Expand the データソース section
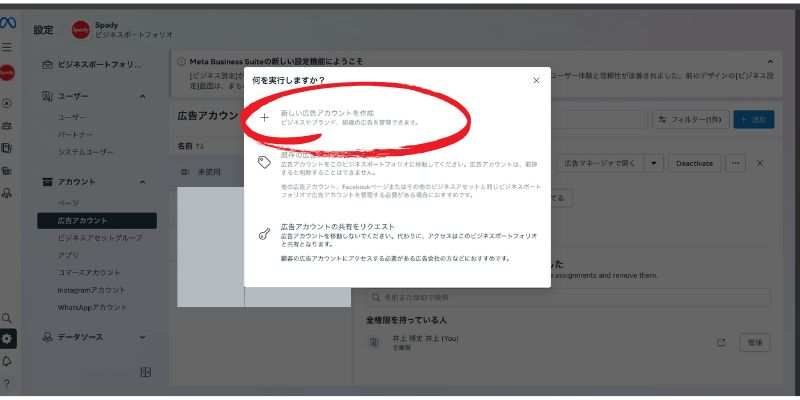This screenshot has height=400, width=800. point(143,337)
